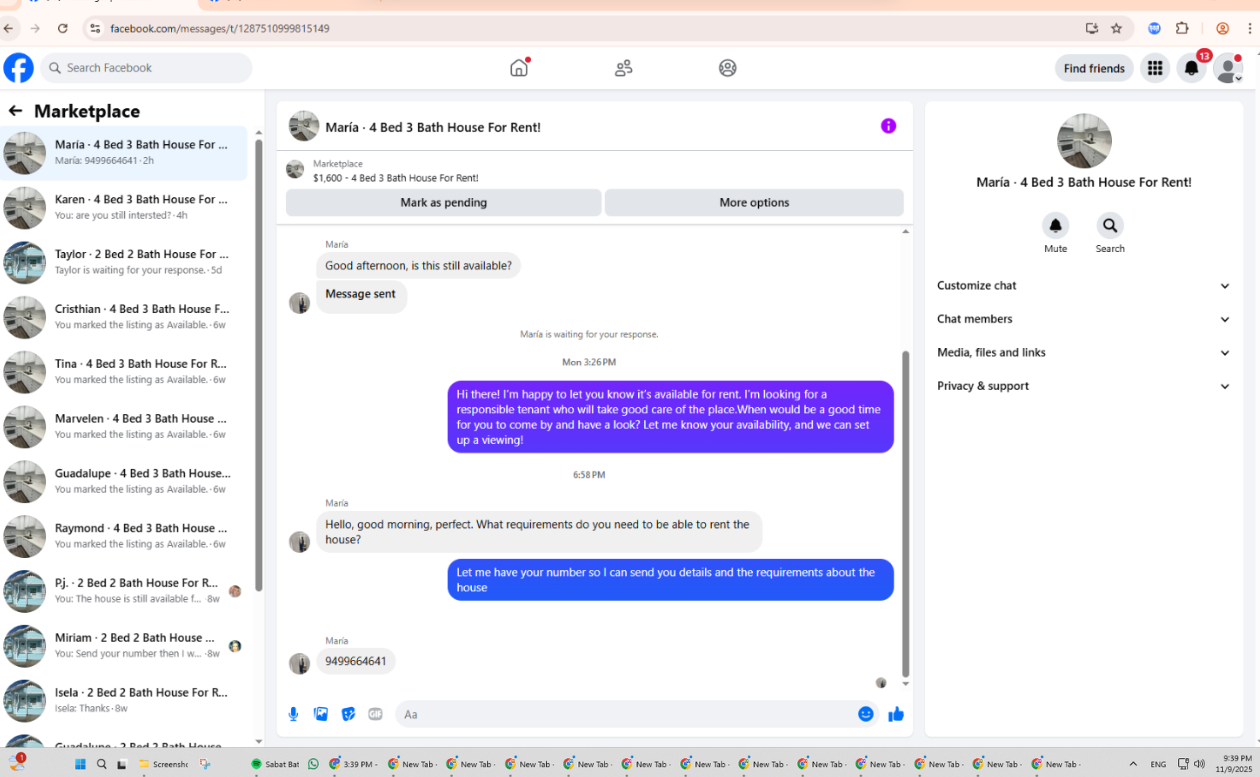Open Chrome's three-dot menu
1260x777 pixels.
[x=1248, y=28]
